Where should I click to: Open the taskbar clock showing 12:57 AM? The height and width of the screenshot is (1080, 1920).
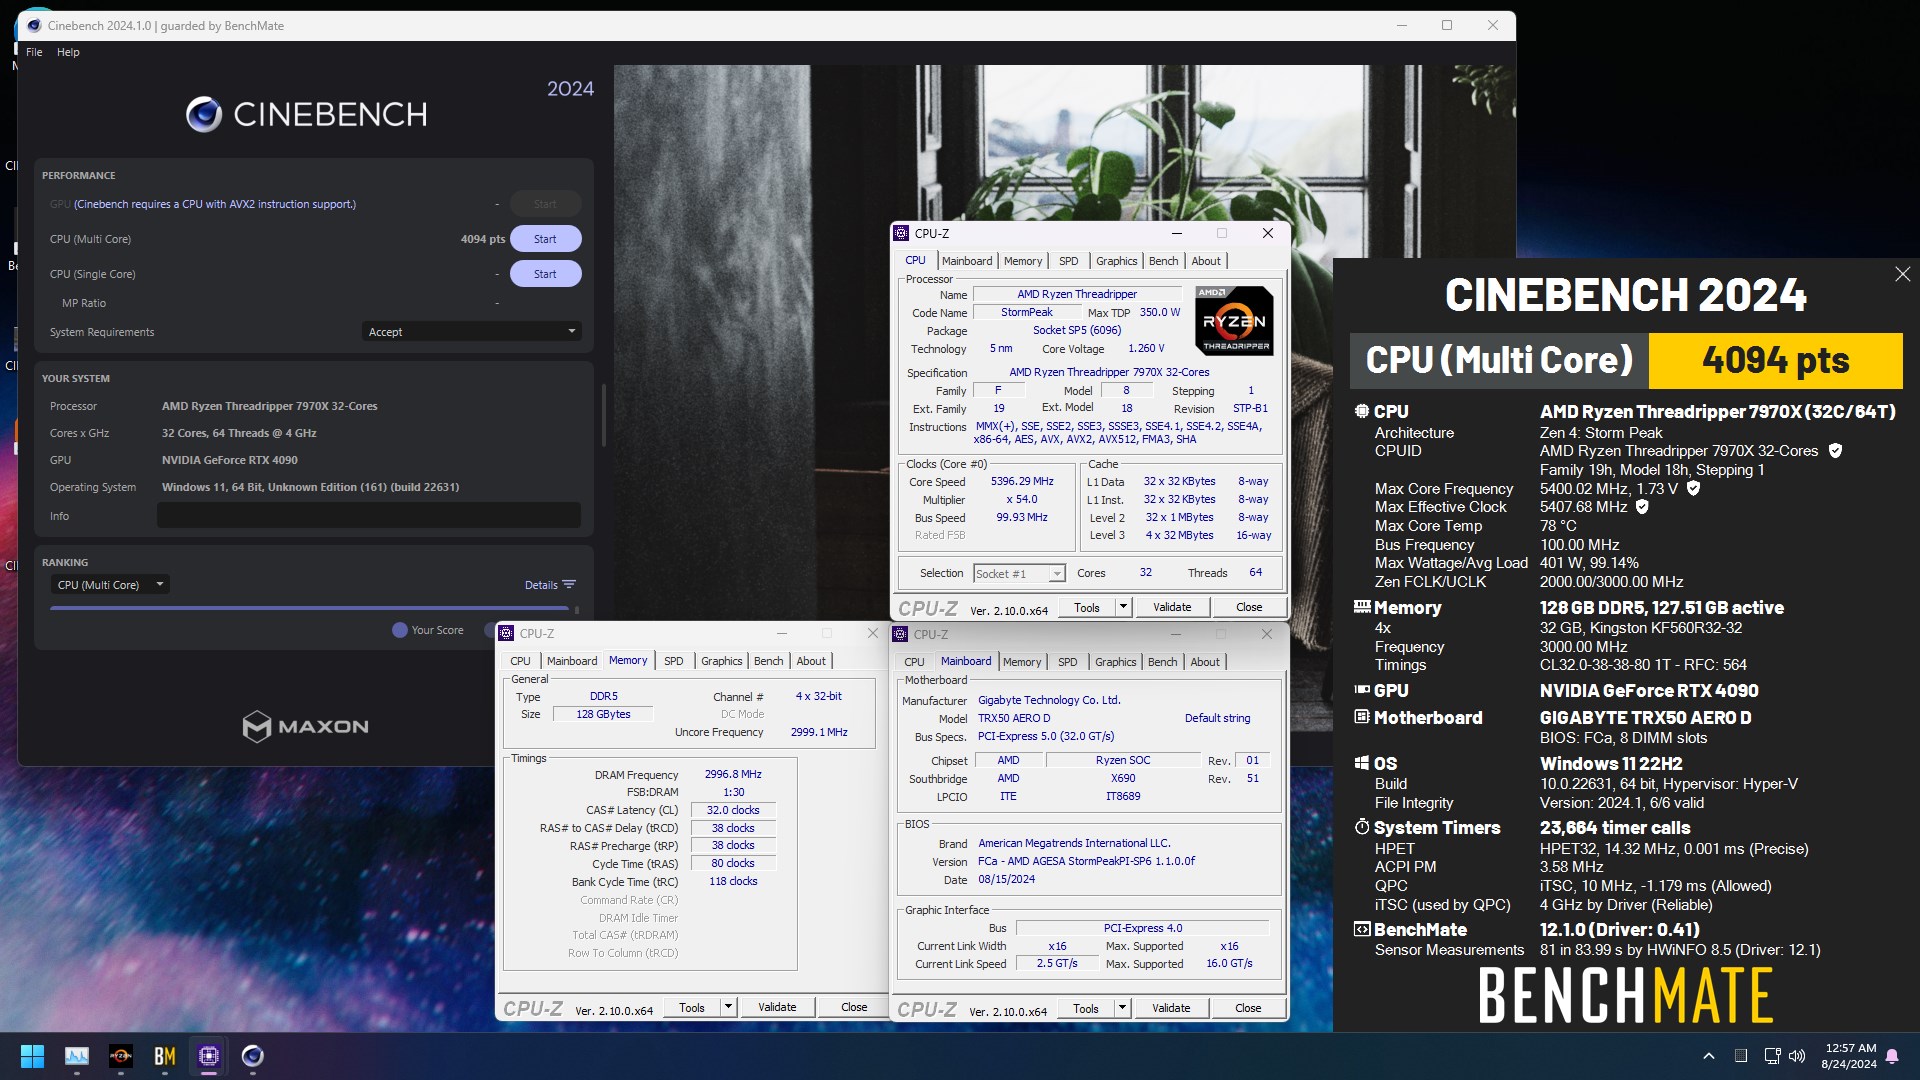coord(1849,1056)
